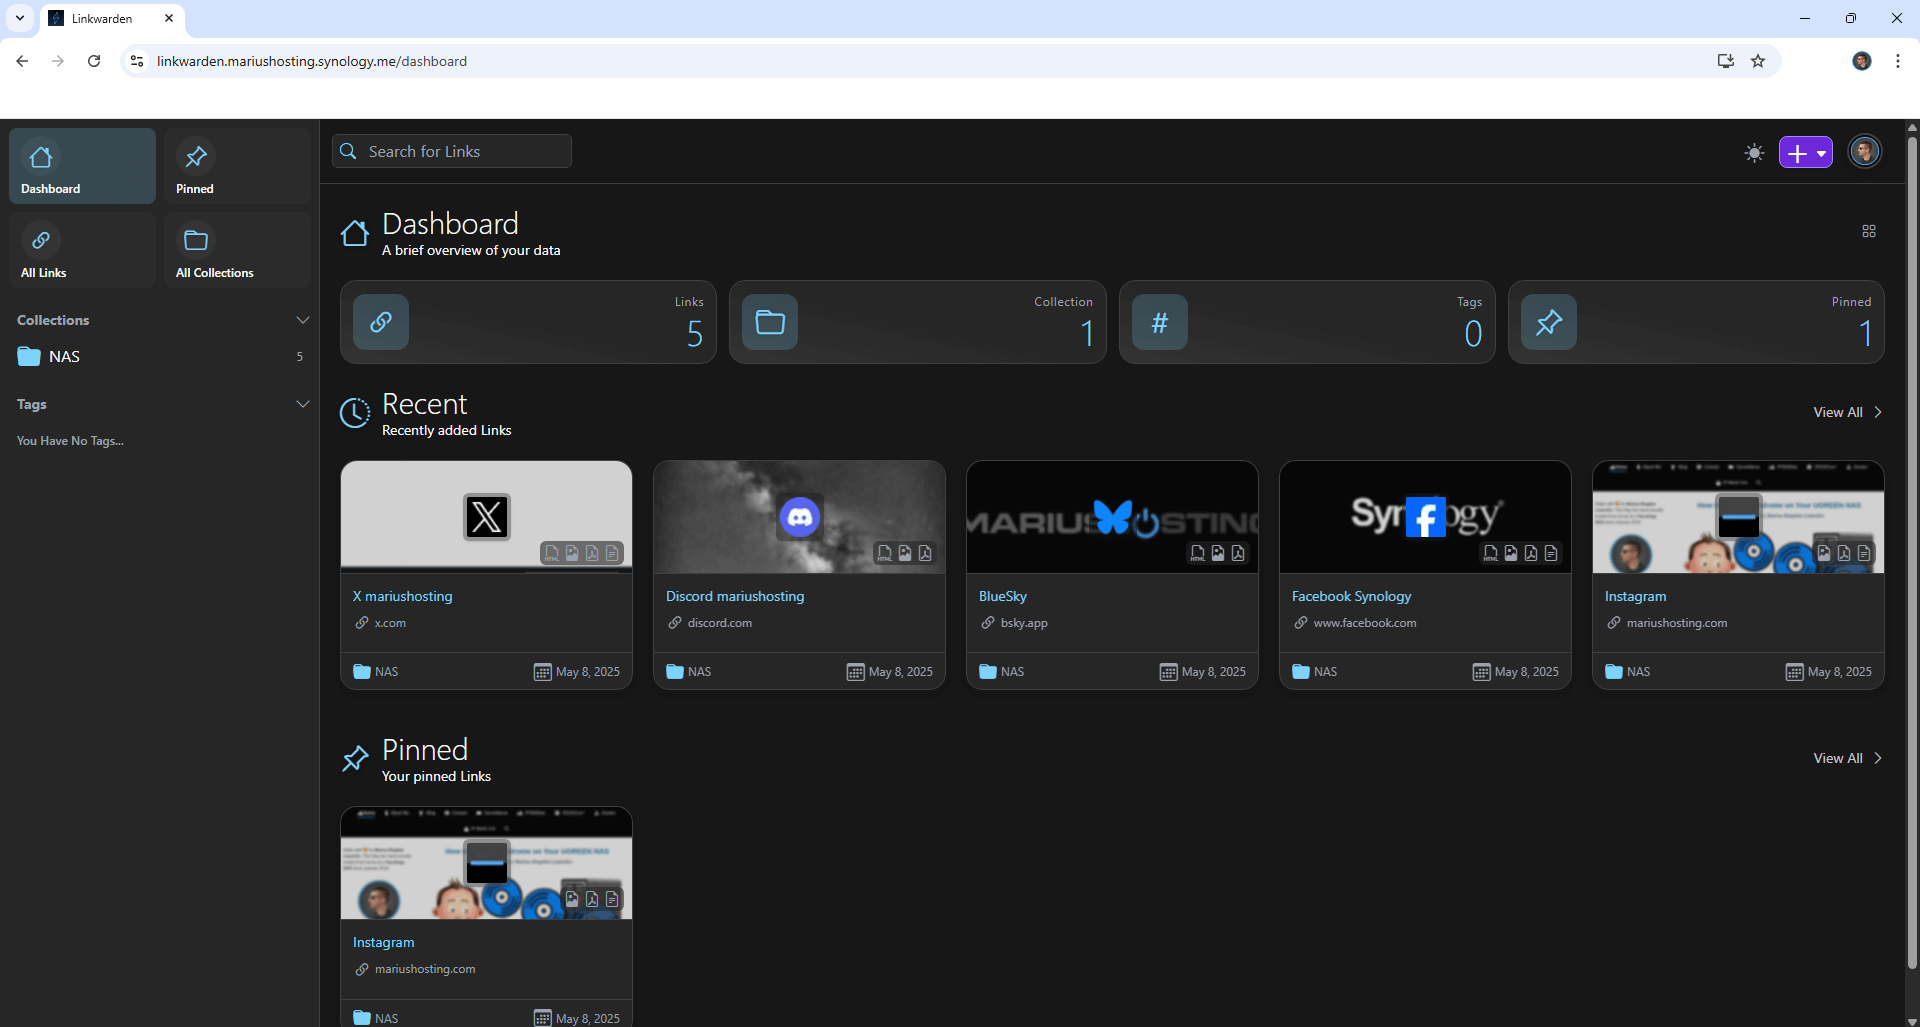This screenshot has width=1920, height=1027.
Task: Click the Collection count folder icon
Action: pyautogui.click(x=770, y=322)
